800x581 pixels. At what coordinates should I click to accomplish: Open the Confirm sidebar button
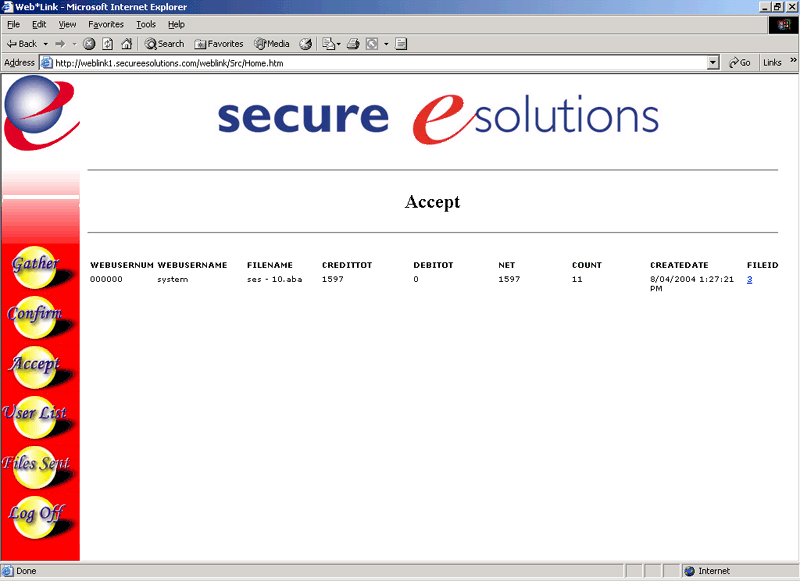point(36,317)
